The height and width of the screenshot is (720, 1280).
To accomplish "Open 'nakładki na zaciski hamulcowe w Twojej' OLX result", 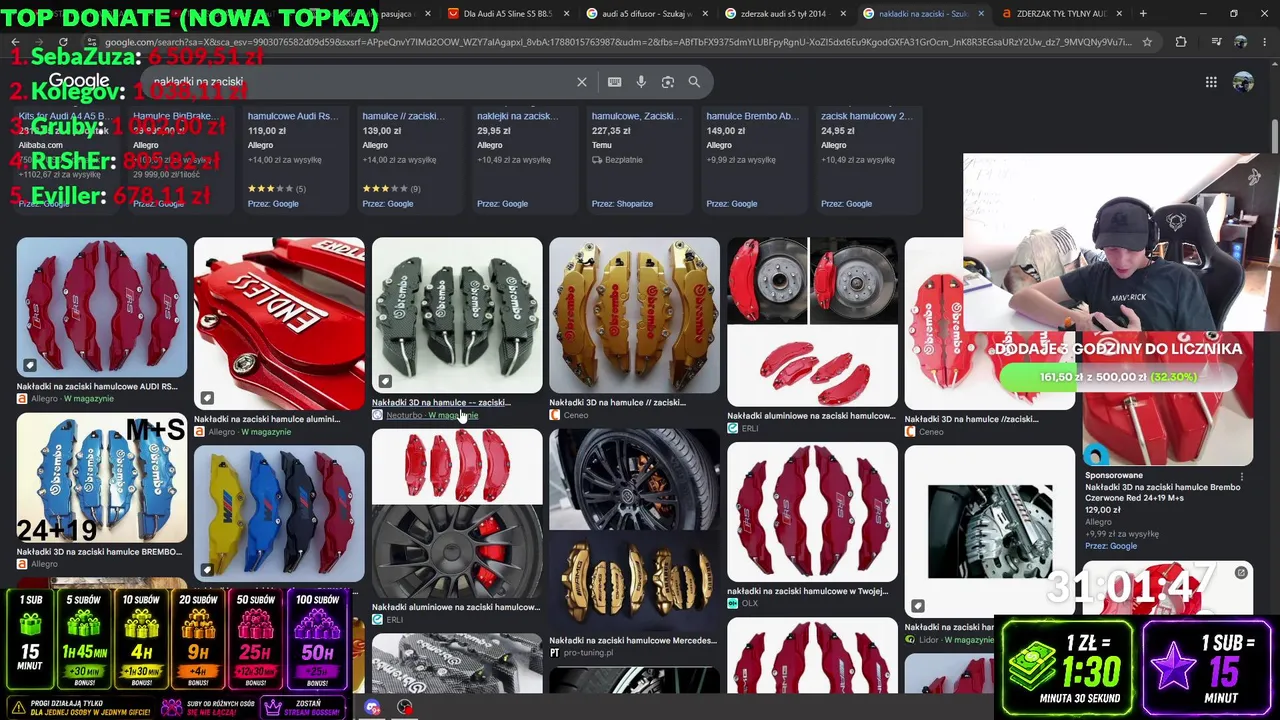I will pos(807,591).
